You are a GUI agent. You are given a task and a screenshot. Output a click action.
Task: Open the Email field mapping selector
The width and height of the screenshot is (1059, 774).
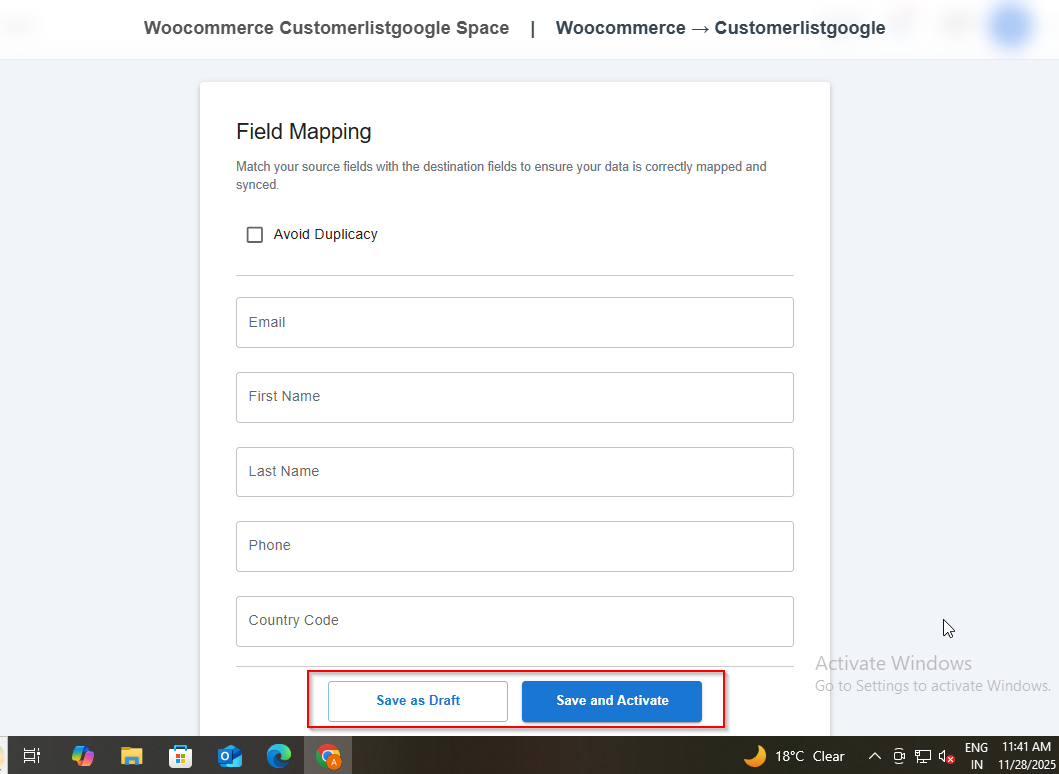coord(514,322)
